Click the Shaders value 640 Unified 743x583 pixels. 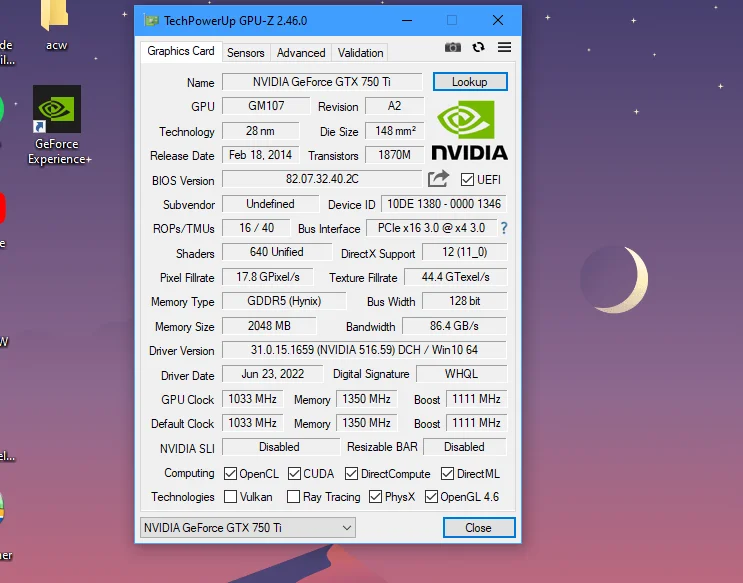[x=277, y=252]
